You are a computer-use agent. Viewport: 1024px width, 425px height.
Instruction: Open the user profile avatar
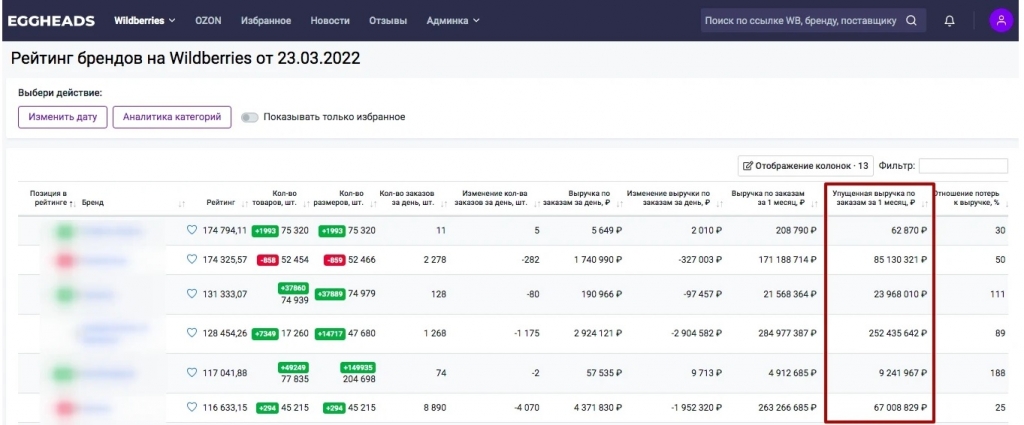point(1001,20)
